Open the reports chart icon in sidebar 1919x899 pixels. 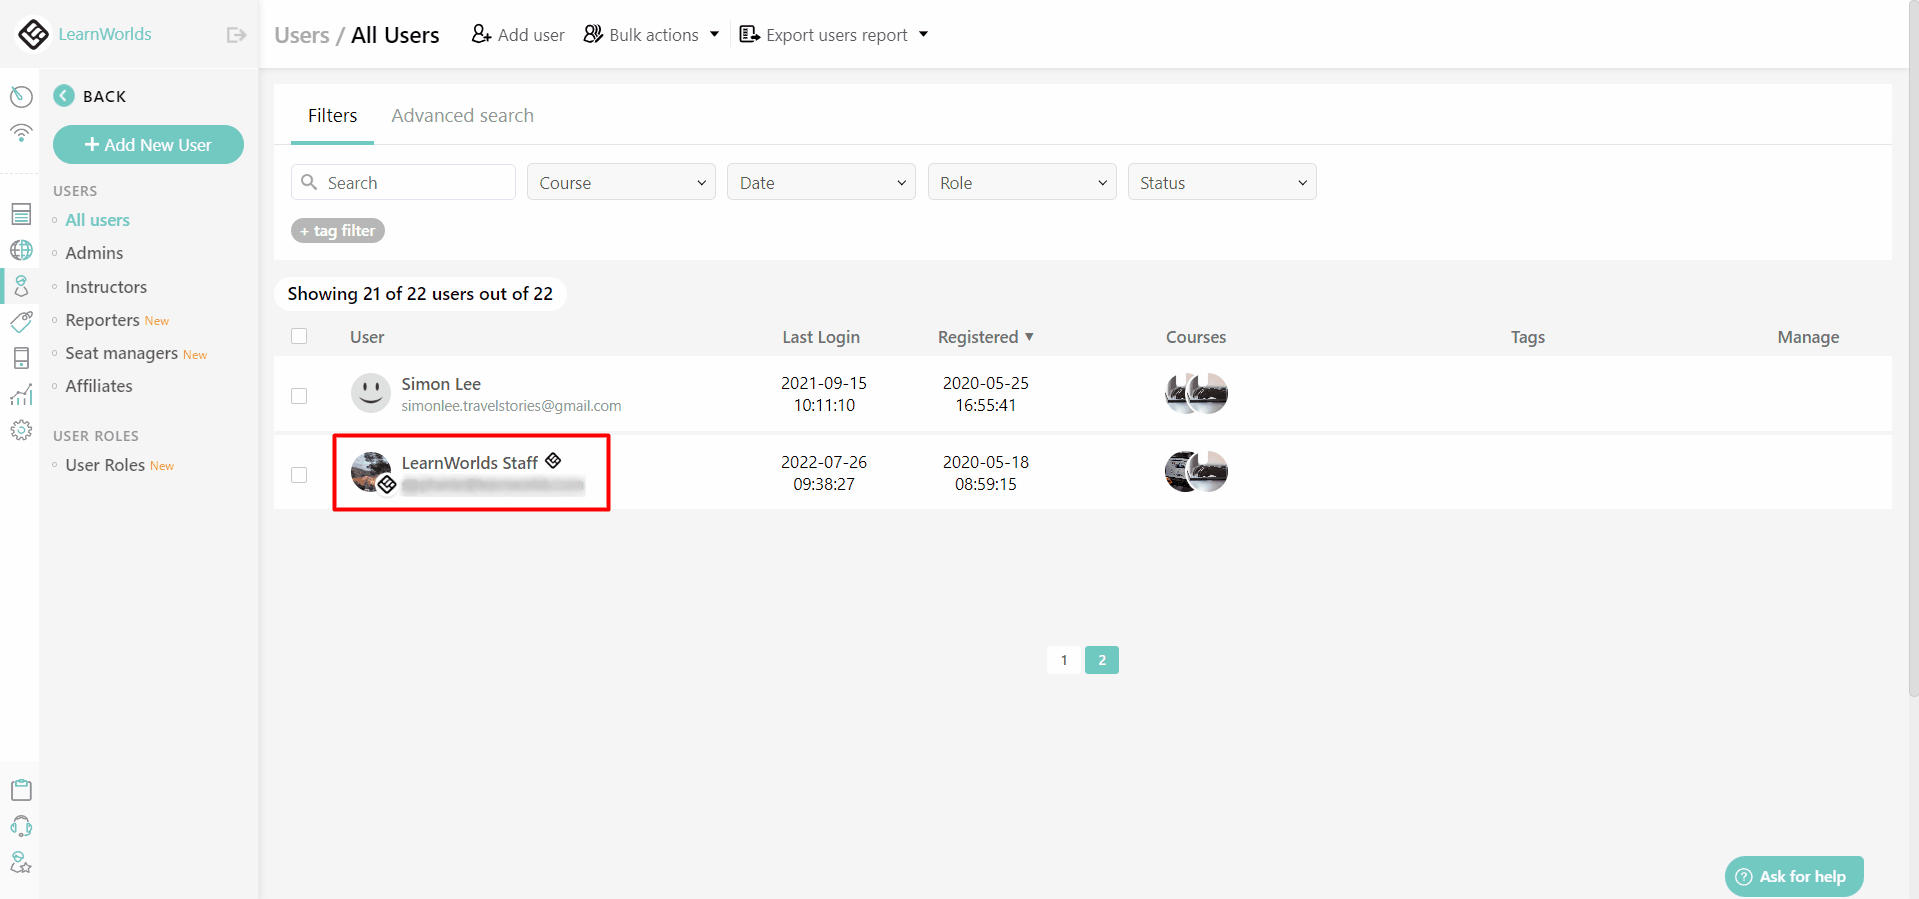tap(21, 395)
